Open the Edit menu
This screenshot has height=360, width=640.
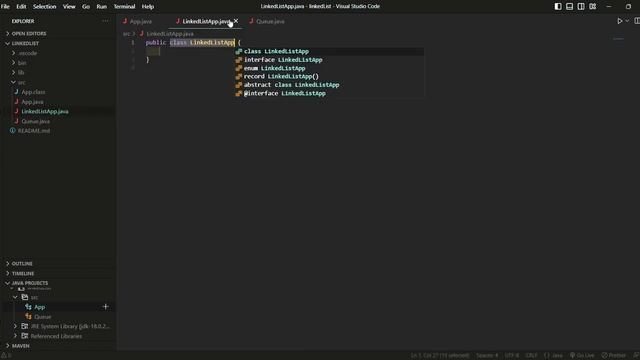21,7
